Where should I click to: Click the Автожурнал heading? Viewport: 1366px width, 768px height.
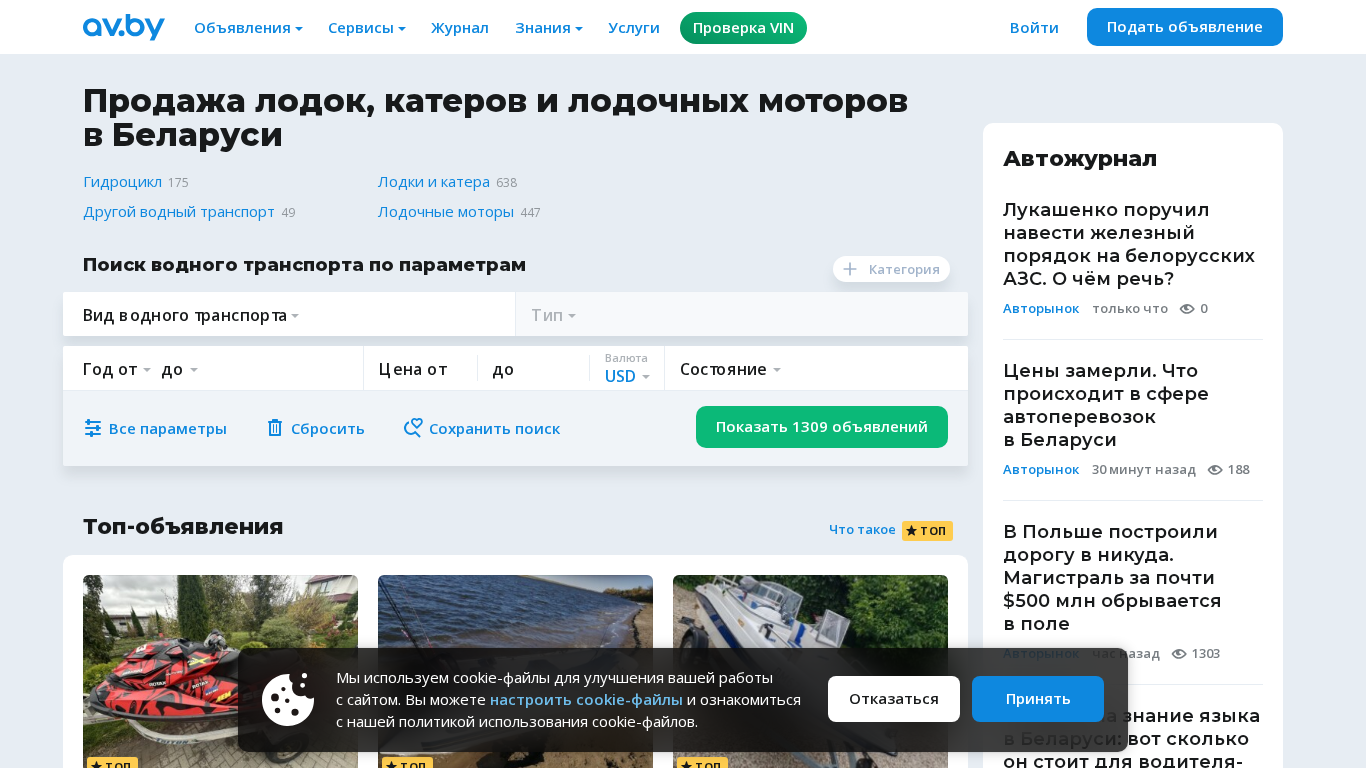coord(1080,158)
